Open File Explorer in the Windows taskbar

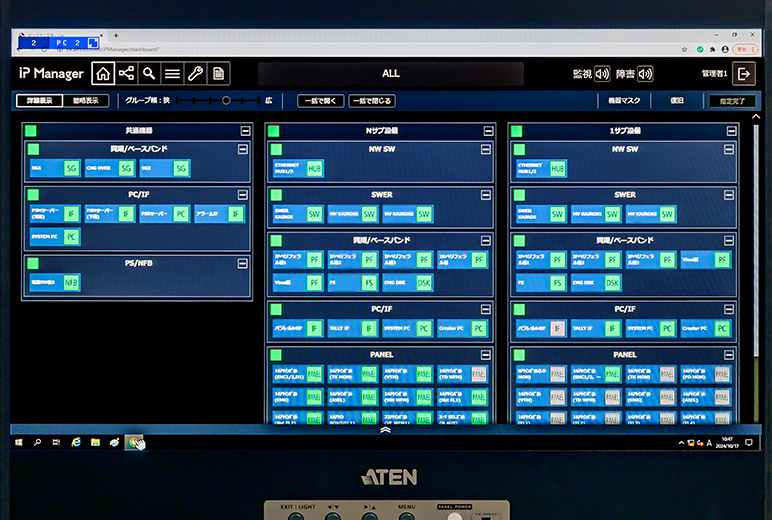95,441
